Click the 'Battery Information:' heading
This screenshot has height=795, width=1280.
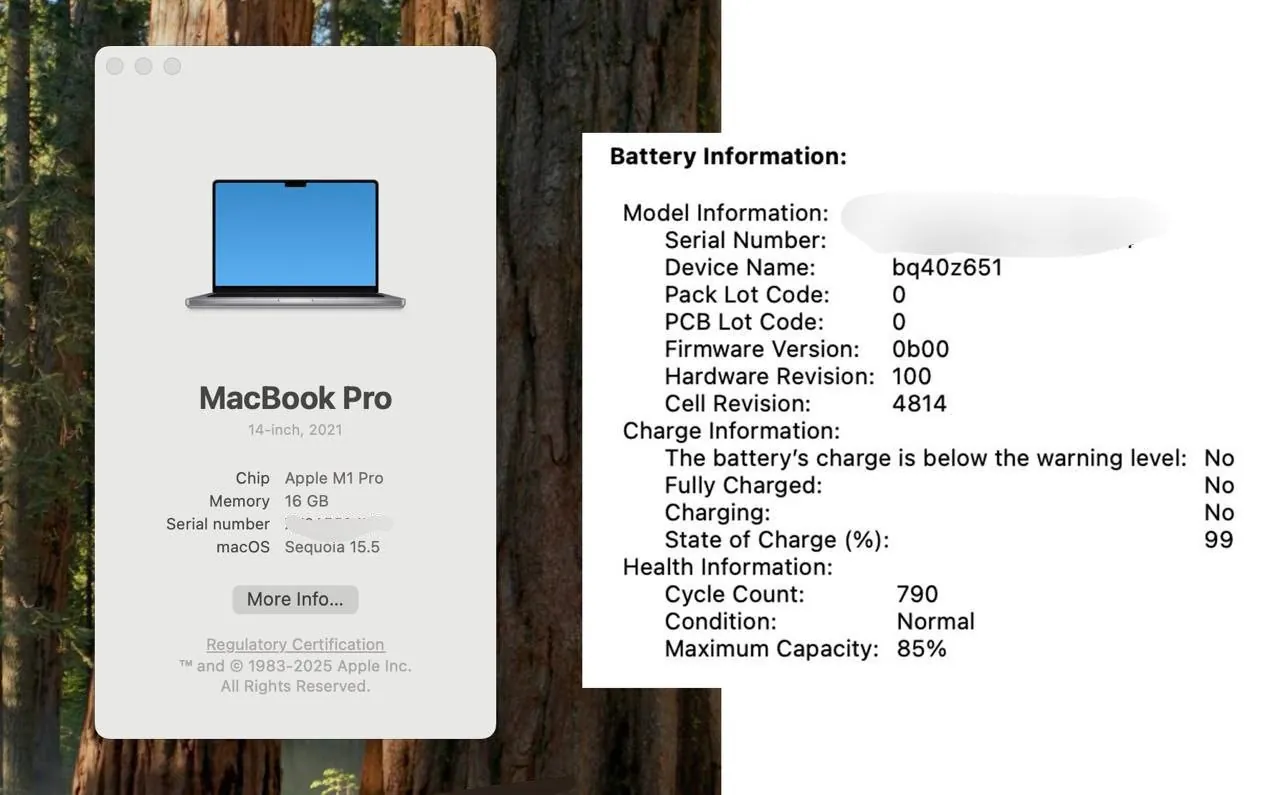click(x=728, y=156)
